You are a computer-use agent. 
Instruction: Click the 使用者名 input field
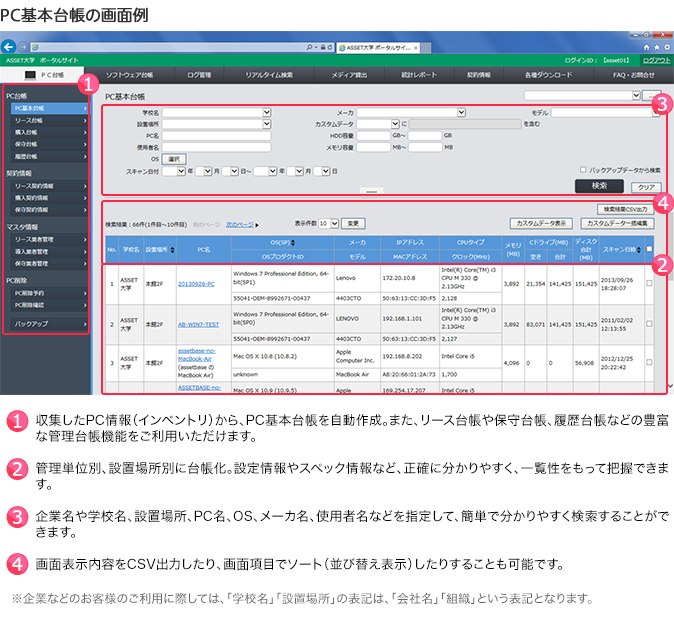click(216, 147)
